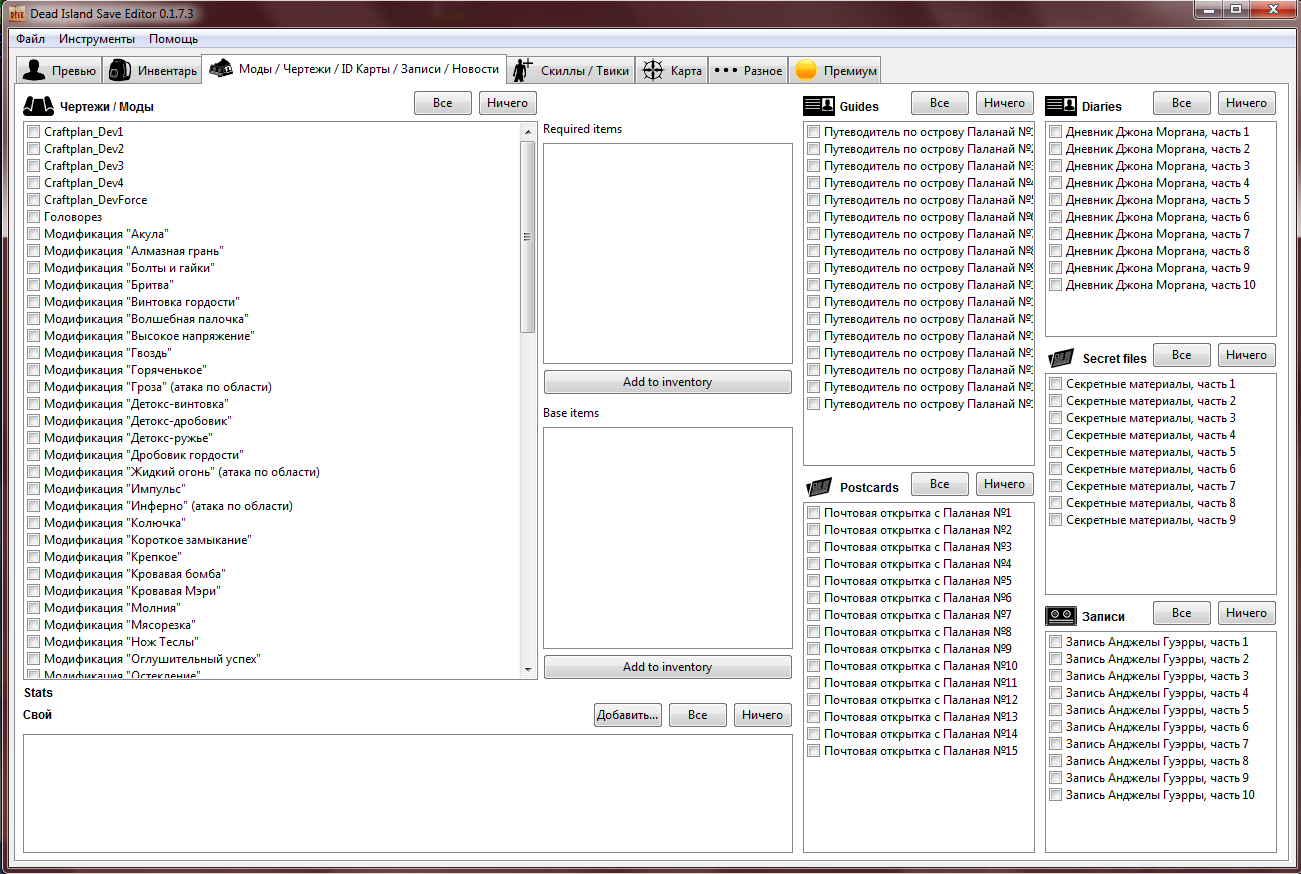Check Модификация "Акула"
Viewport: 1301px width, 874px height.
pyautogui.click(x=34, y=234)
